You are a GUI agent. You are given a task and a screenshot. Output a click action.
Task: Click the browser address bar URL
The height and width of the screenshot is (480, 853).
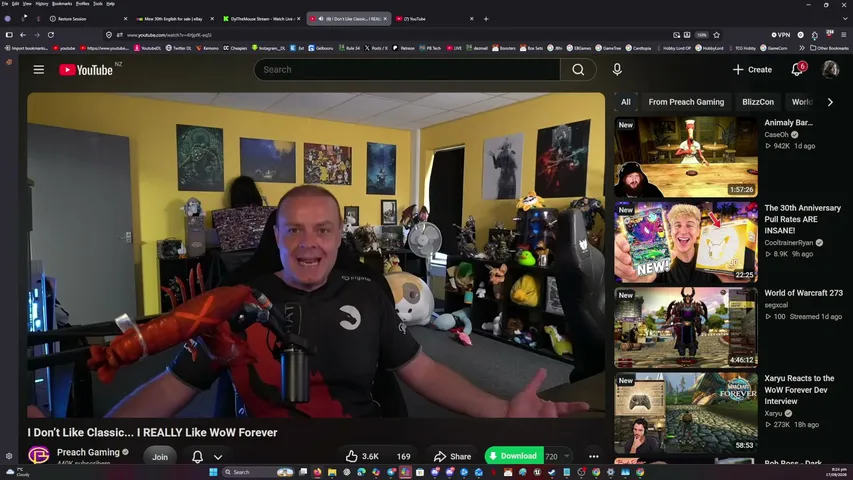point(169,35)
